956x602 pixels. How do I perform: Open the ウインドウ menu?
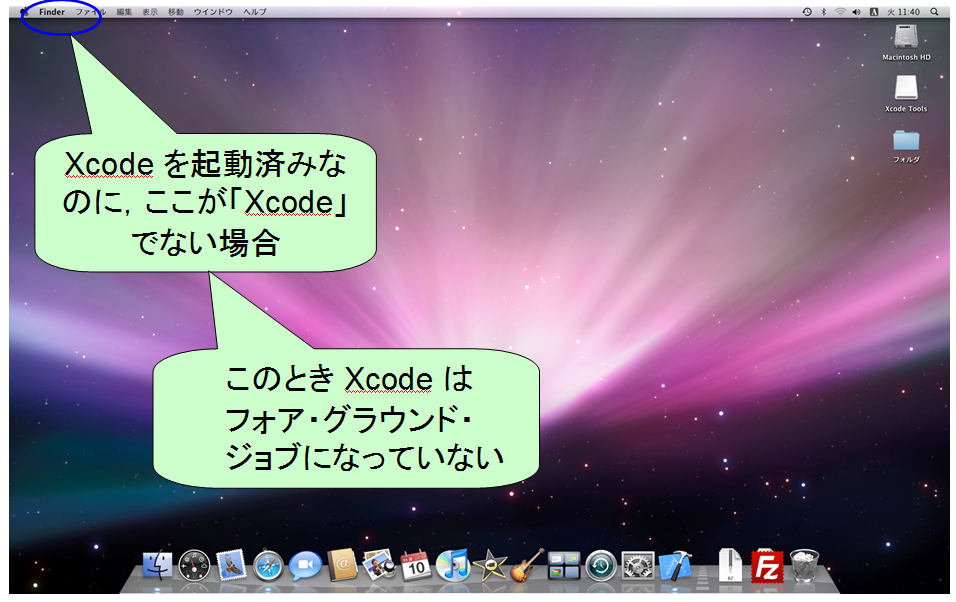point(213,12)
